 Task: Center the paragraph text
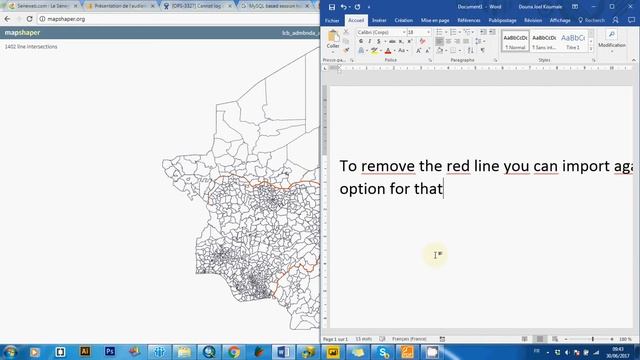click(x=448, y=41)
